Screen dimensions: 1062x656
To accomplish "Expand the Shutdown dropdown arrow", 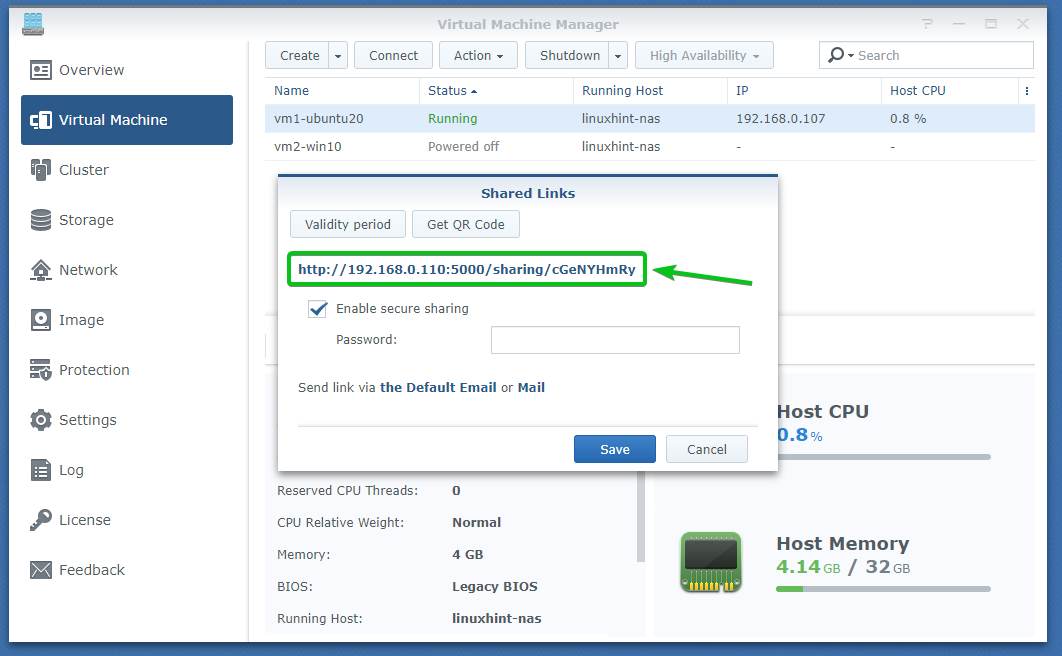I will tap(618, 56).
